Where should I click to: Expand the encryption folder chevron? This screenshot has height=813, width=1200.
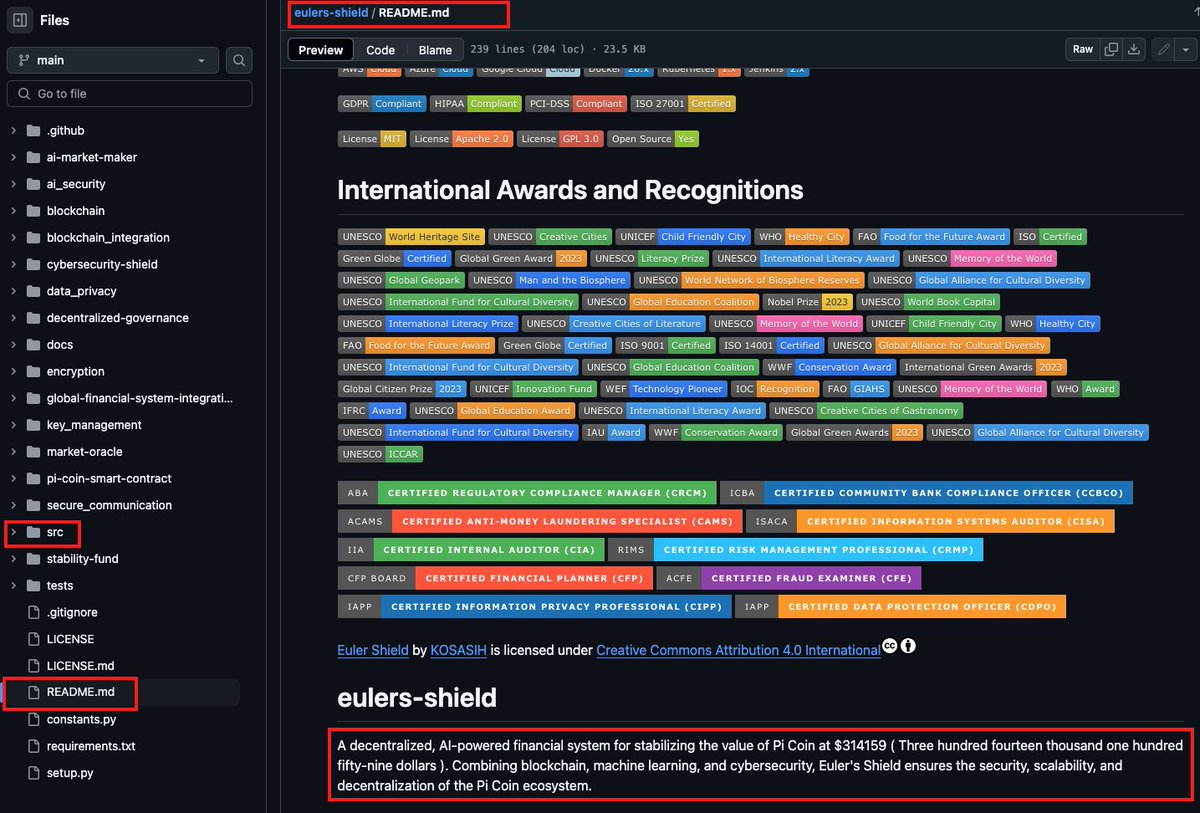tap(13, 371)
